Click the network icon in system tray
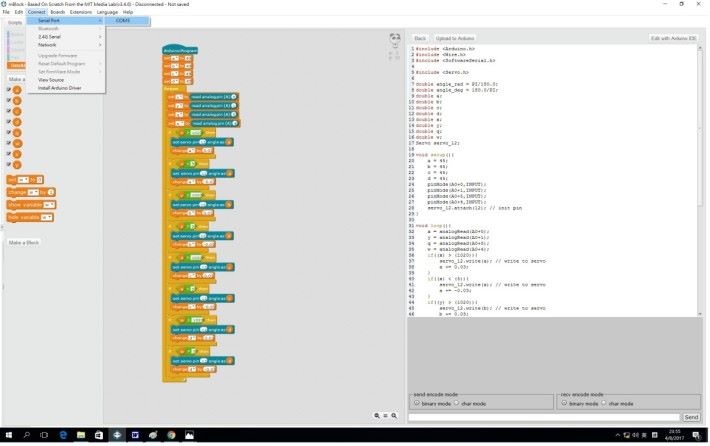This screenshot has width=710, height=446. pos(627,435)
